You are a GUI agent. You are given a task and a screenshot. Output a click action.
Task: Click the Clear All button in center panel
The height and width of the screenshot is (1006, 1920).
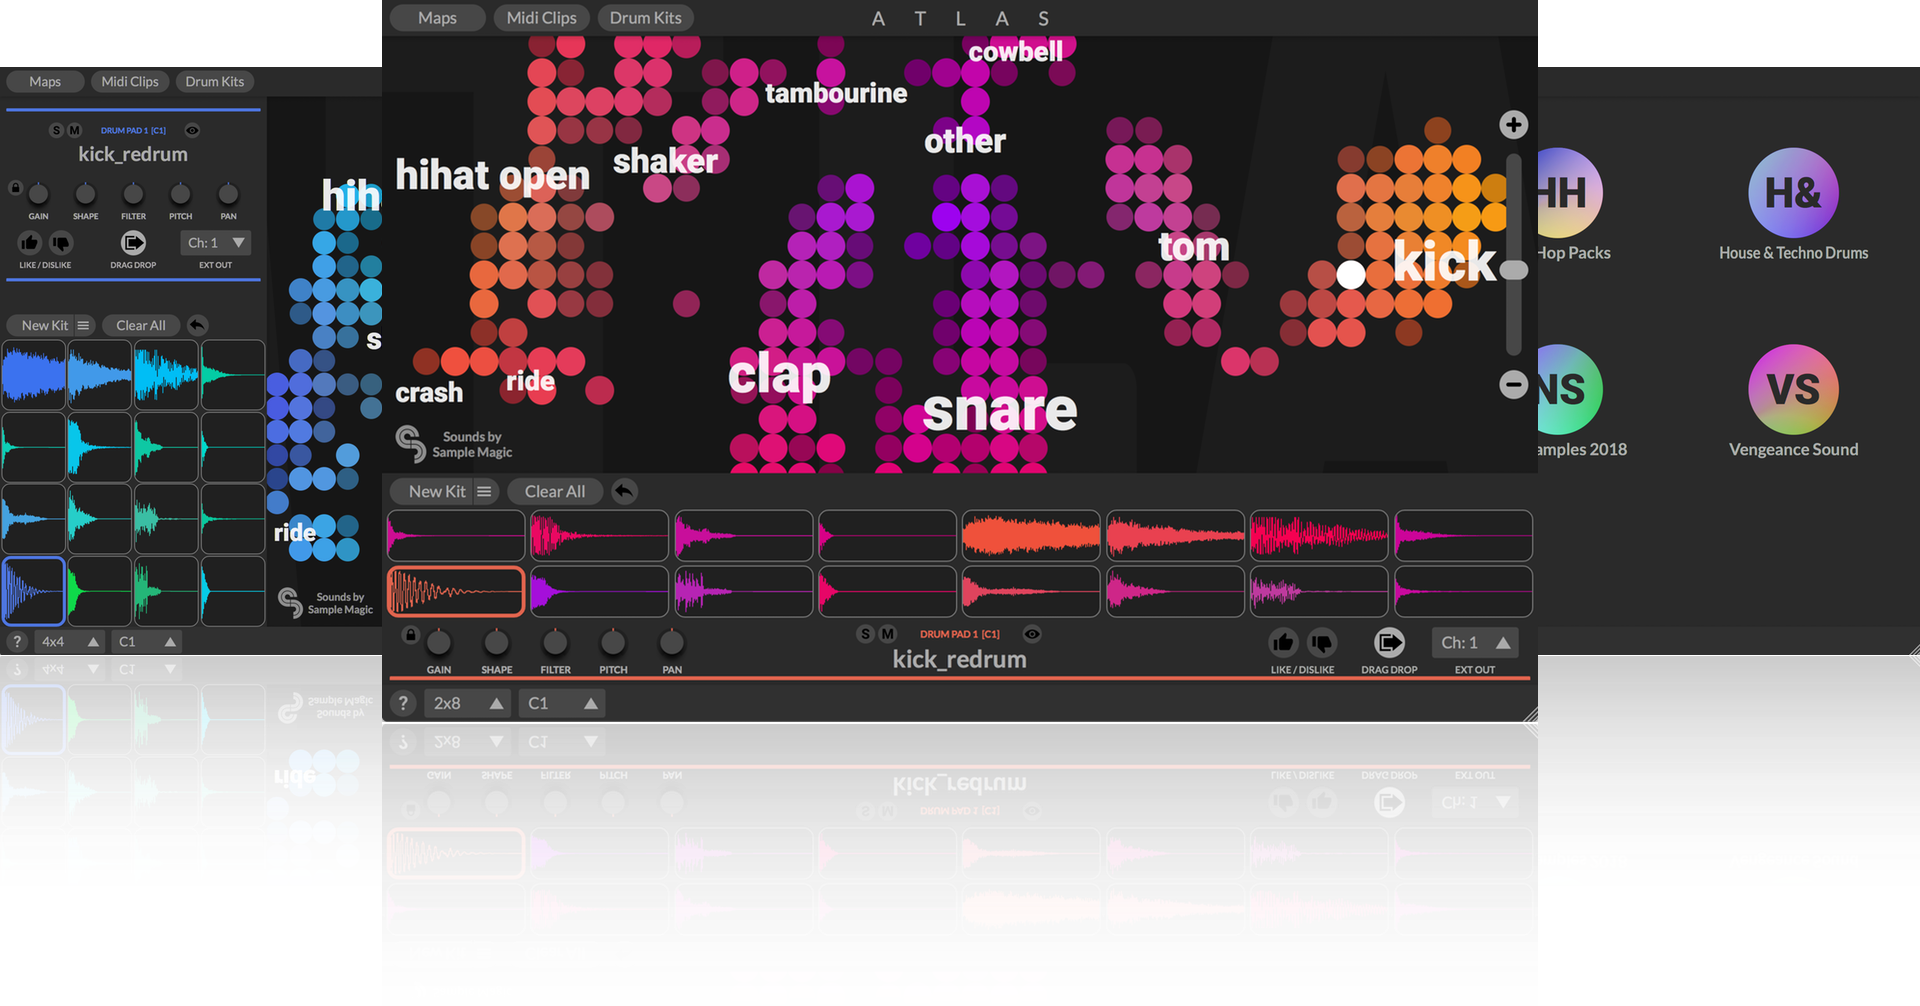(x=555, y=491)
